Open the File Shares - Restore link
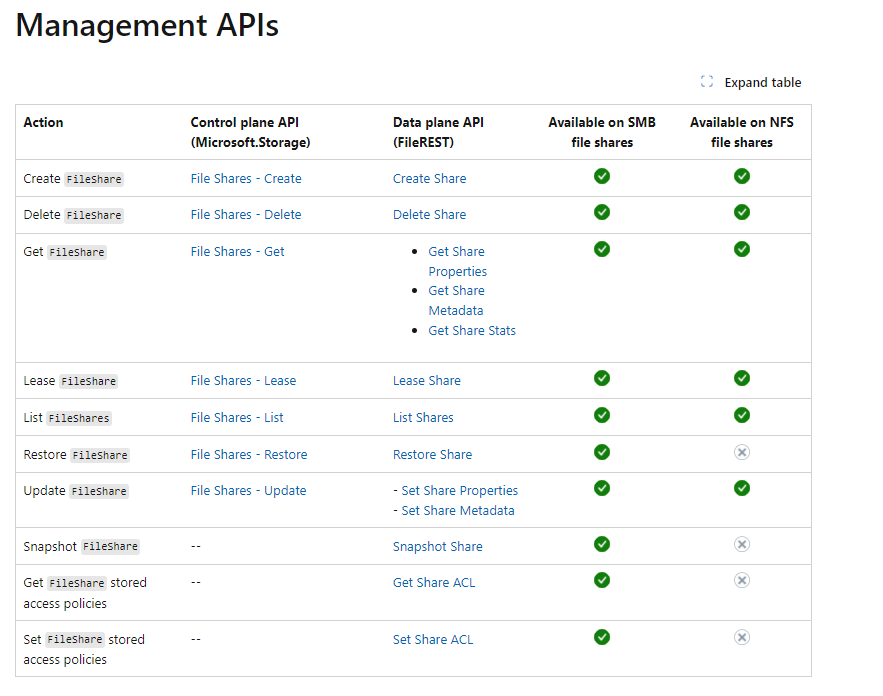The height and width of the screenshot is (696, 883). pyautogui.click(x=249, y=455)
